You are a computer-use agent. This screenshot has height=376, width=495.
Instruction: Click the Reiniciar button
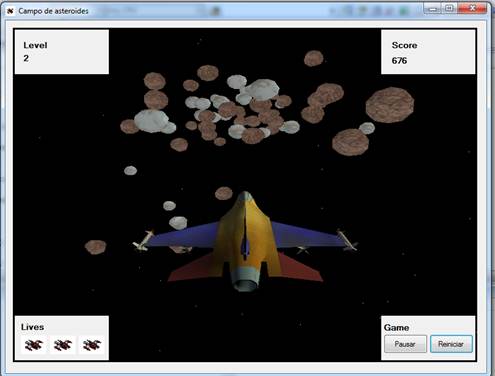click(x=451, y=344)
